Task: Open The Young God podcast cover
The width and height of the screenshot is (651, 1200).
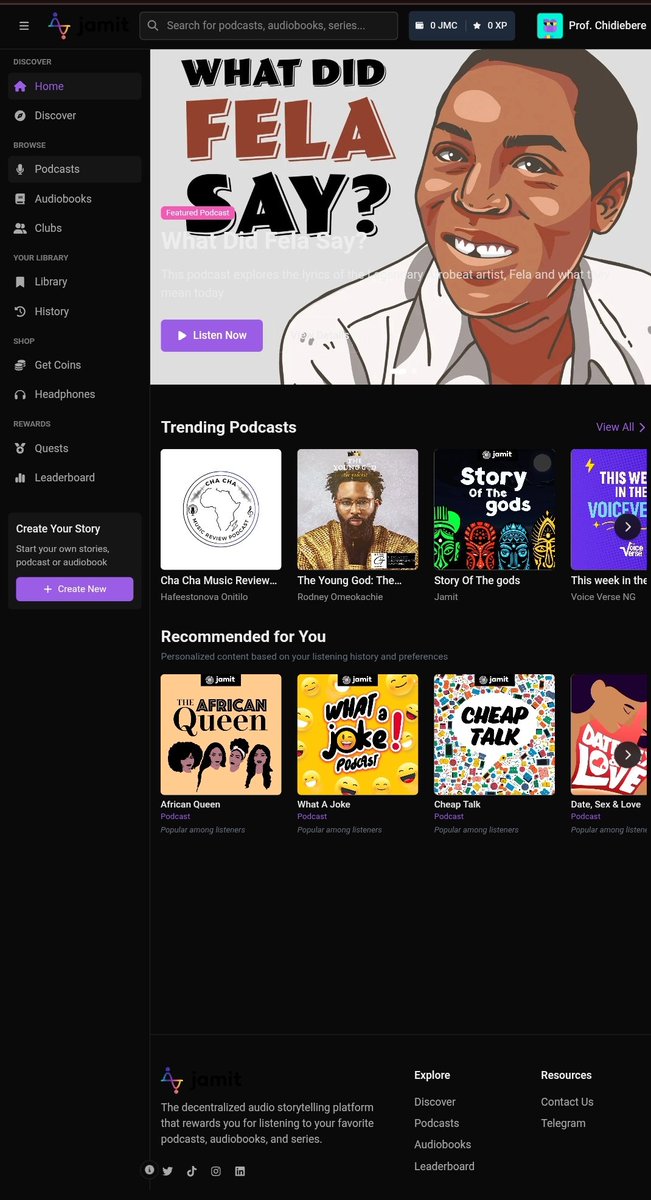Action: click(358, 510)
